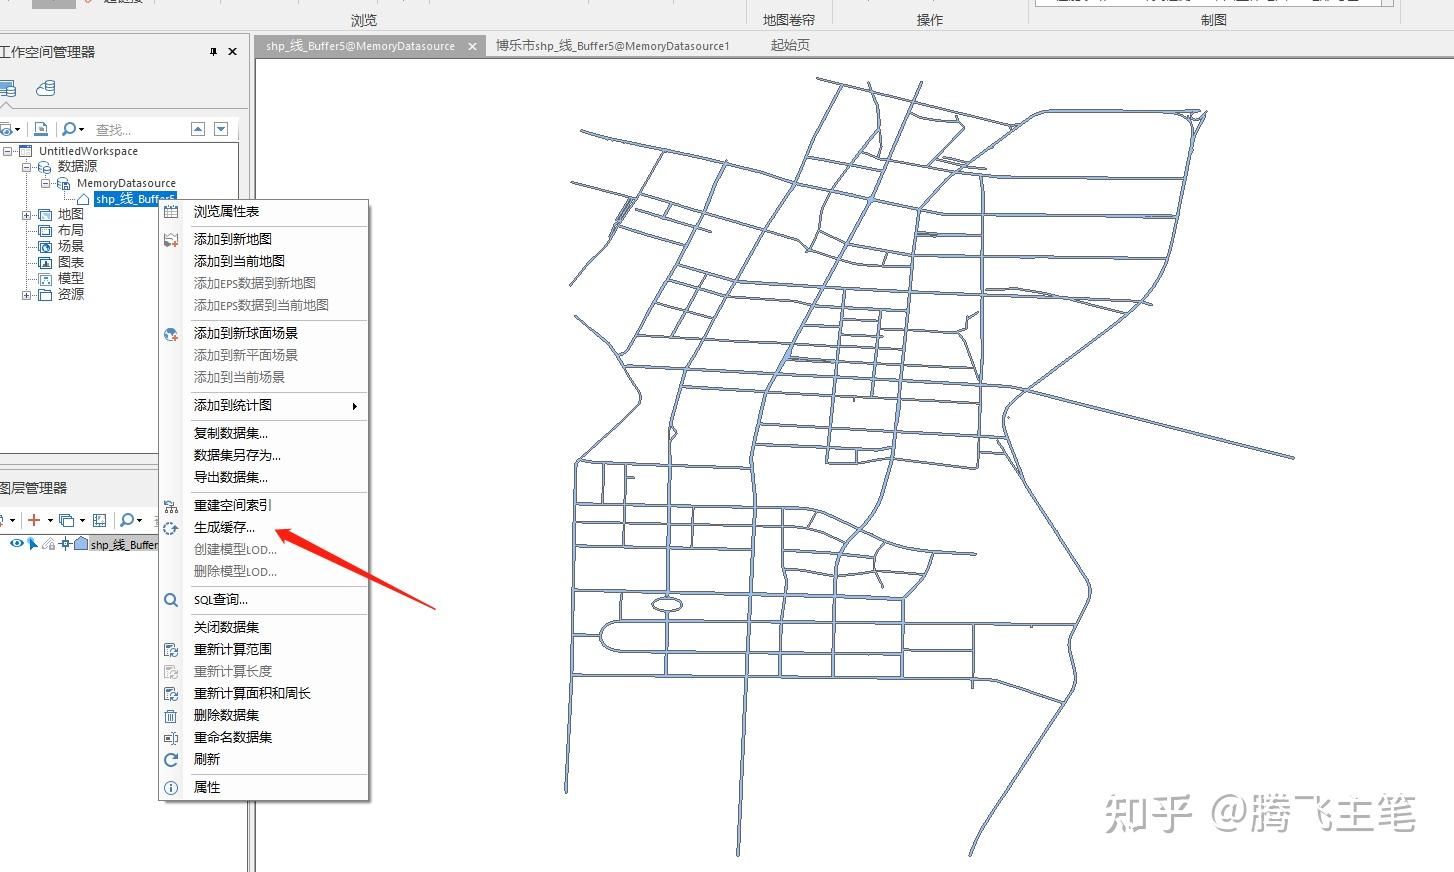1454x872 pixels.
Task: Toggle visibility eye of shp_线_Buffer layer
Action: 17,543
